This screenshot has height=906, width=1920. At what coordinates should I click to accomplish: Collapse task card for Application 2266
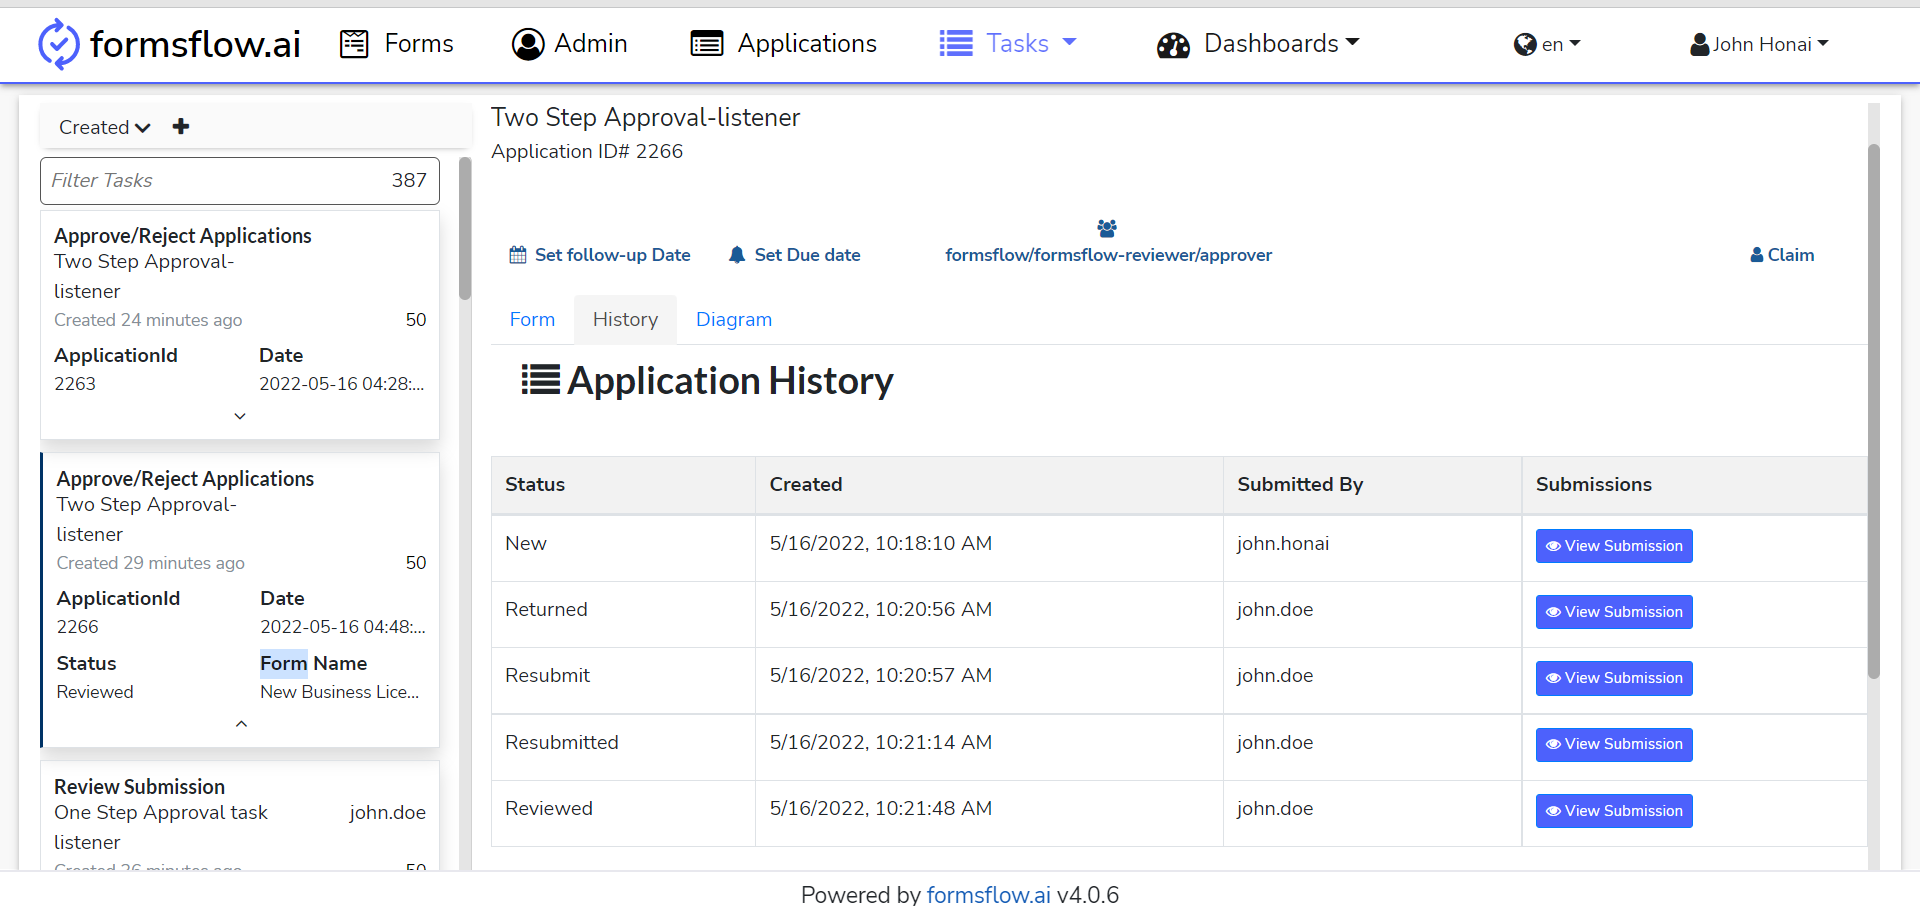point(241,723)
